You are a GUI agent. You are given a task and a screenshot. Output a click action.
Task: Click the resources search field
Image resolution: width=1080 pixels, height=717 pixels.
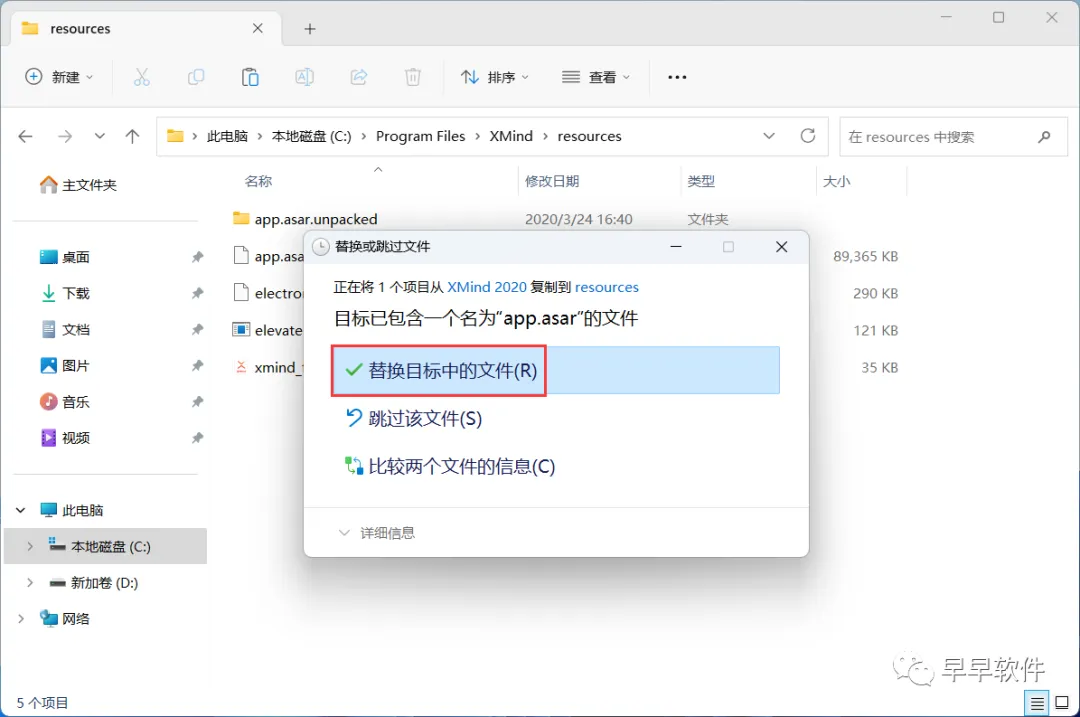pos(953,137)
